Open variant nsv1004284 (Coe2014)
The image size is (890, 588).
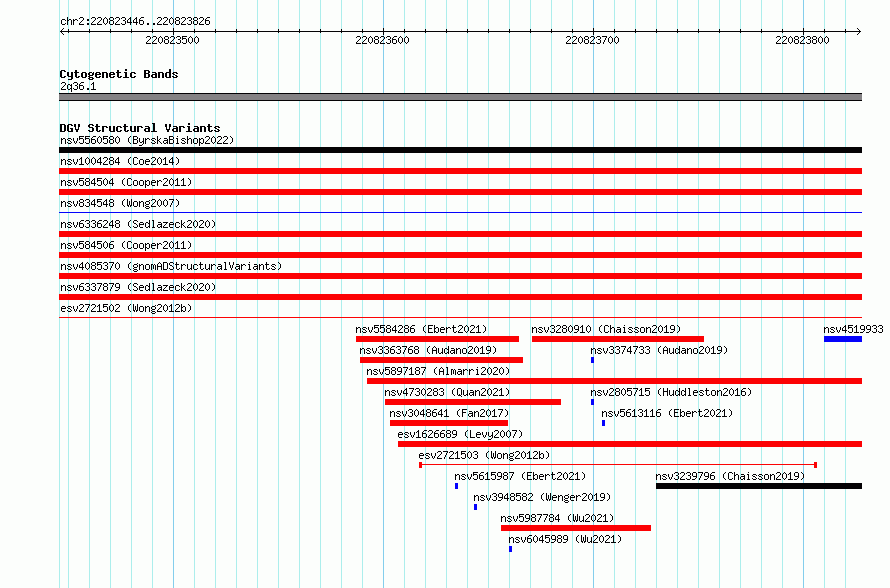(x=120, y=161)
